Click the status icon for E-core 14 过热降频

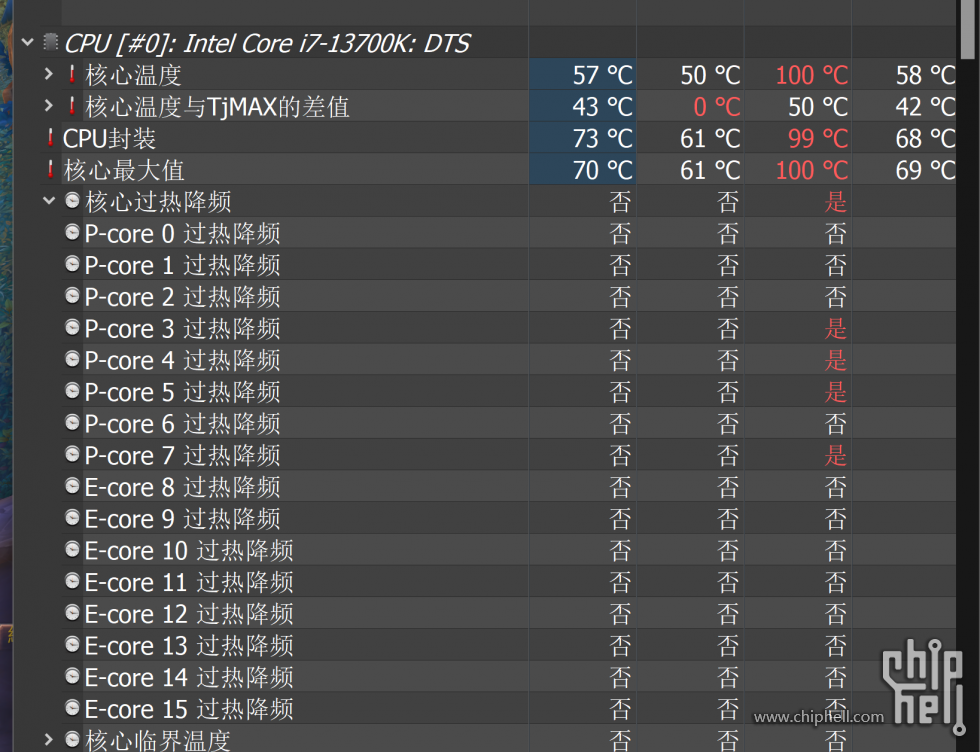point(72,677)
